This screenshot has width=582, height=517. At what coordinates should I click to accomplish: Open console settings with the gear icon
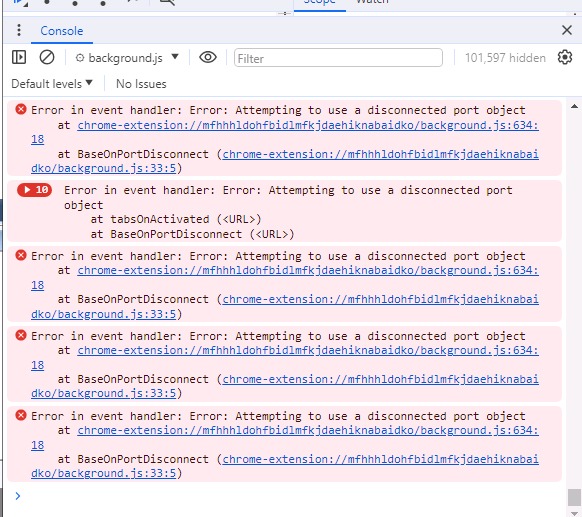565,58
